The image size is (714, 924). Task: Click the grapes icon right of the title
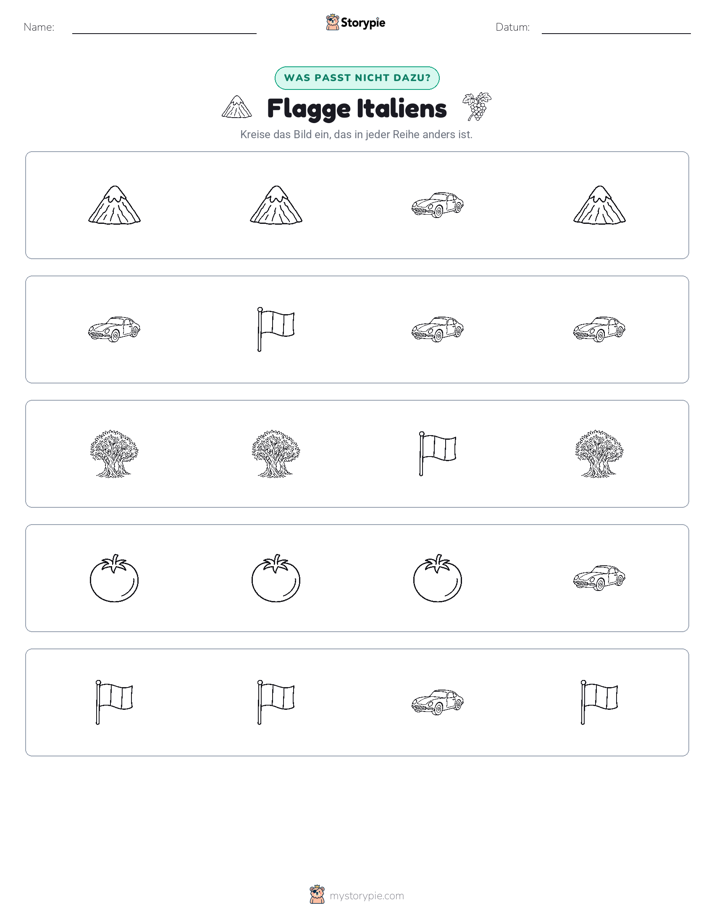click(x=477, y=107)
